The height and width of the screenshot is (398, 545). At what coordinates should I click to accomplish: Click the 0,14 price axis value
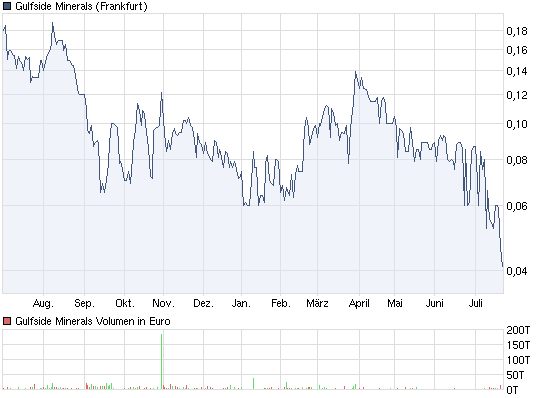tap(517, 71)
